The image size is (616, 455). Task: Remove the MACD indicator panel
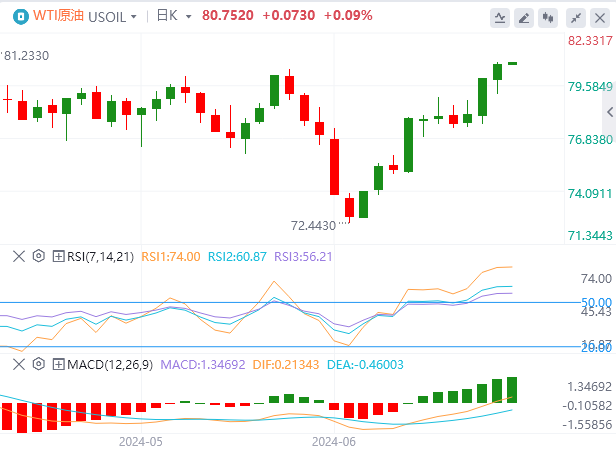(19, 365)
